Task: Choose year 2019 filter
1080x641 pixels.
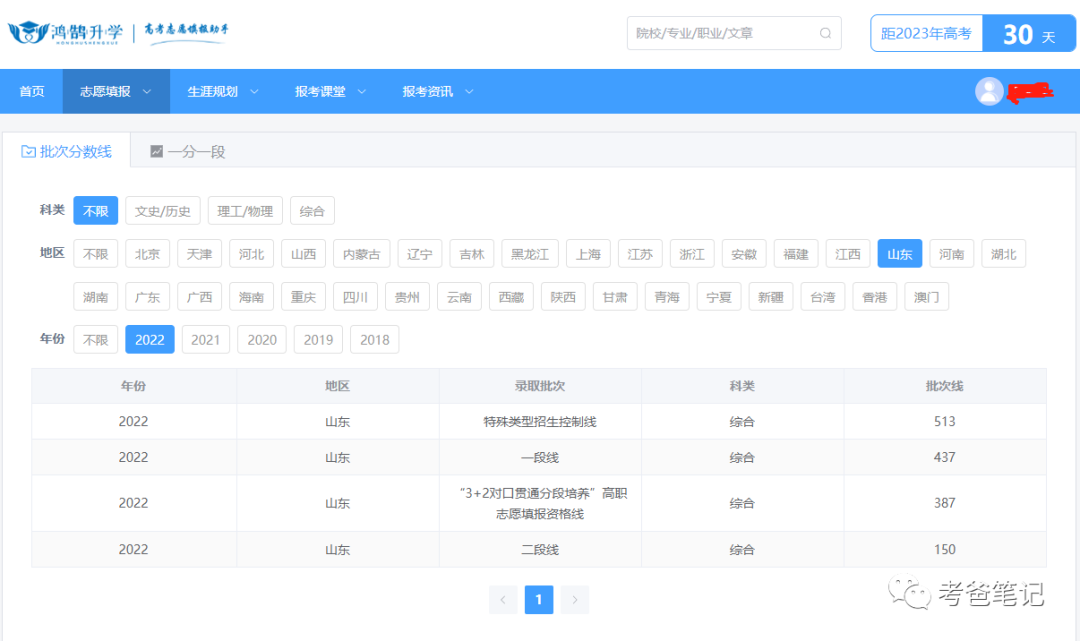Action: tap(318, 339)
